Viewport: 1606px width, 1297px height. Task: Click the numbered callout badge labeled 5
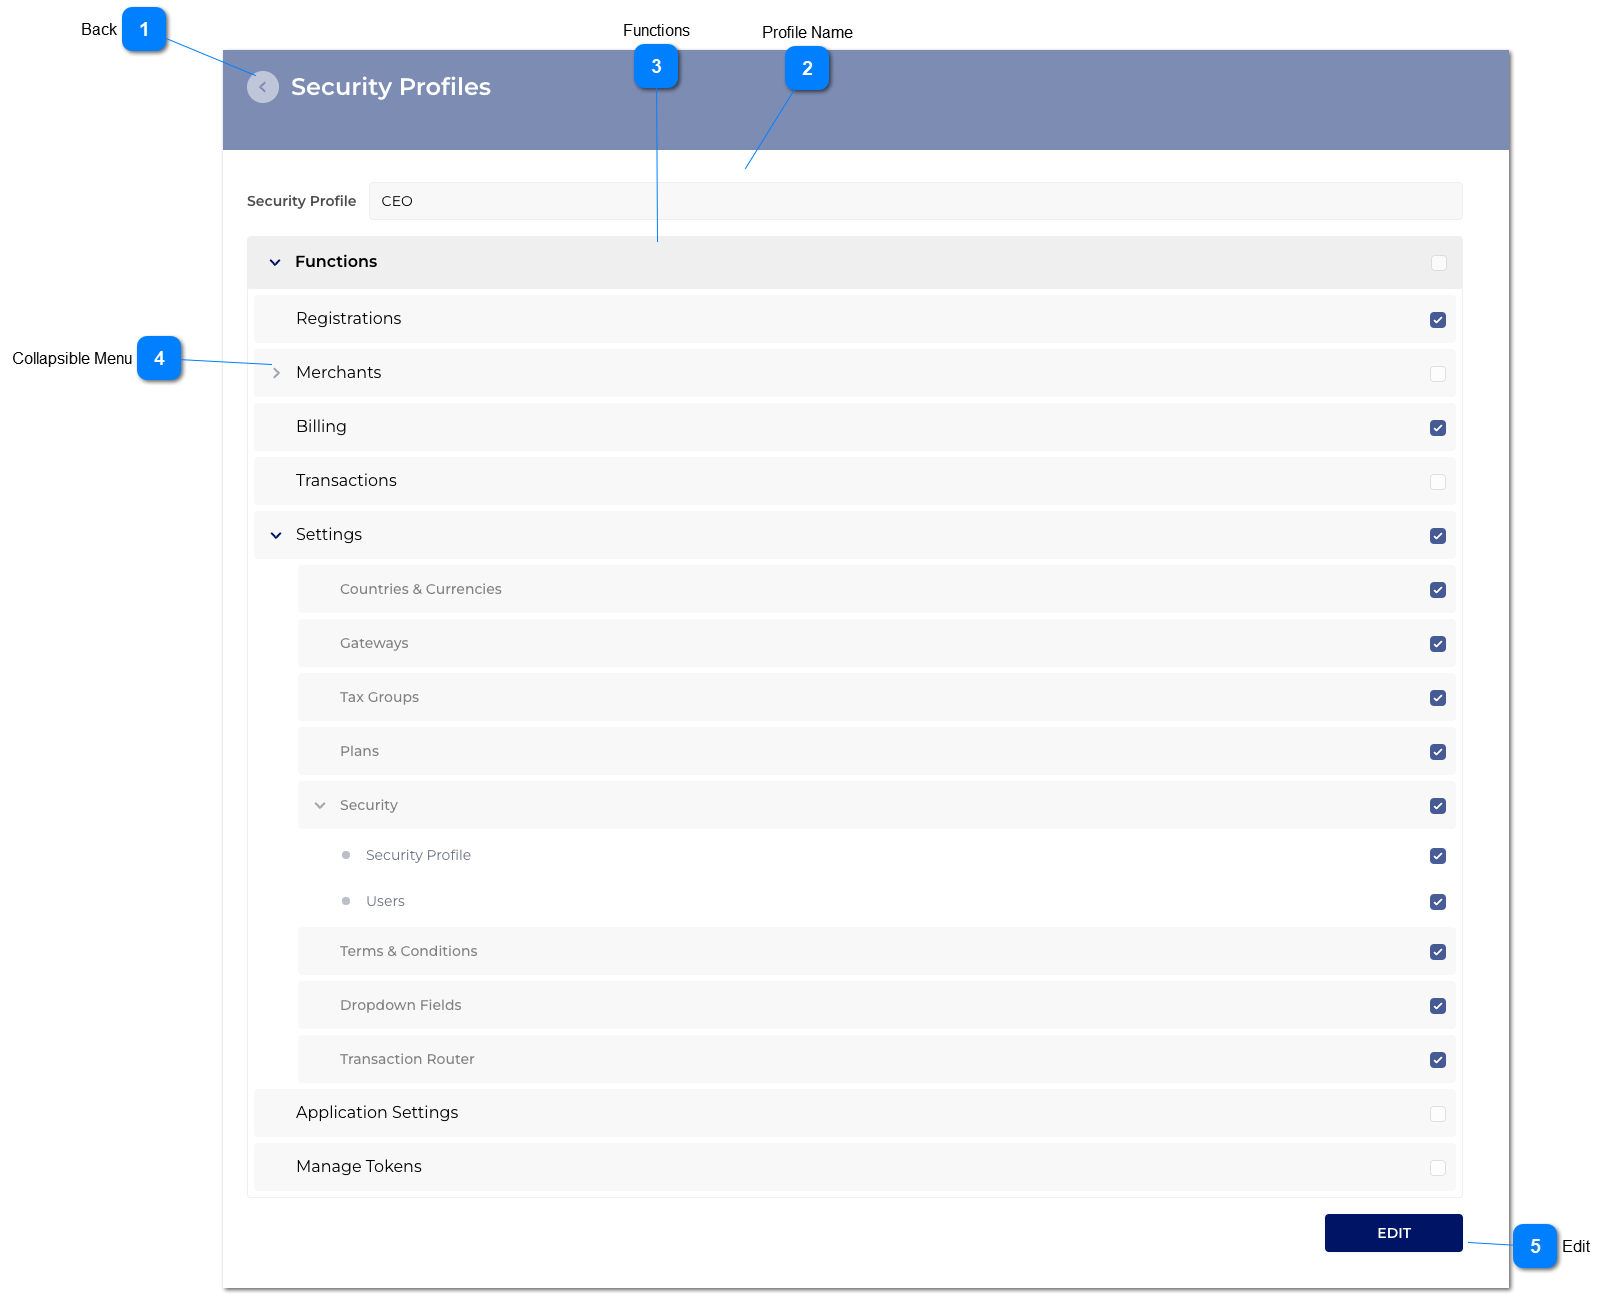point(1536,1247)
